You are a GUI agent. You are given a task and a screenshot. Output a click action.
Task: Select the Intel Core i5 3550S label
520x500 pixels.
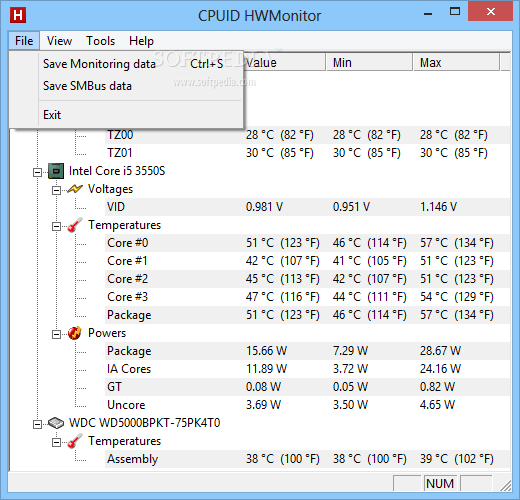(117, 171)
